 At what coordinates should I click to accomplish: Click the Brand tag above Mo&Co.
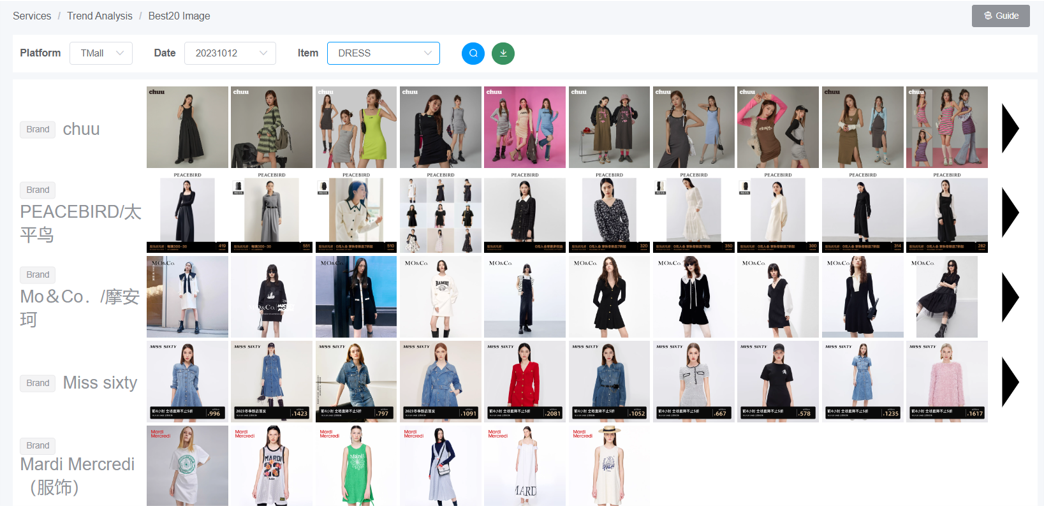(38, 274)
